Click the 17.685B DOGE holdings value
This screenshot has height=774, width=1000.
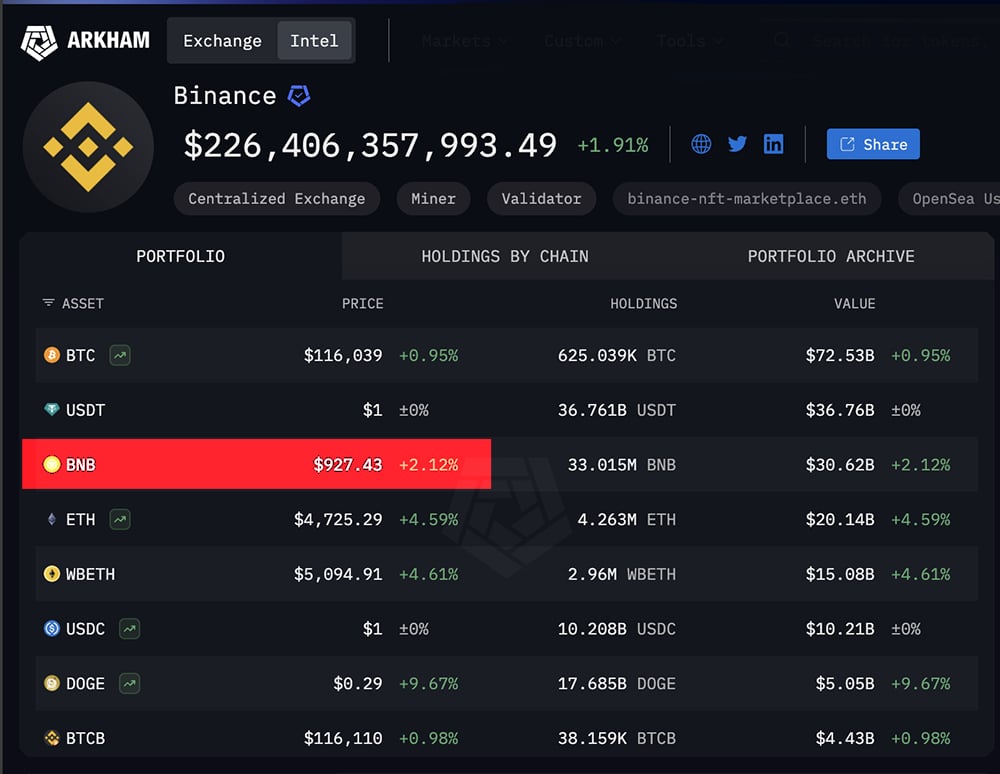617,684
